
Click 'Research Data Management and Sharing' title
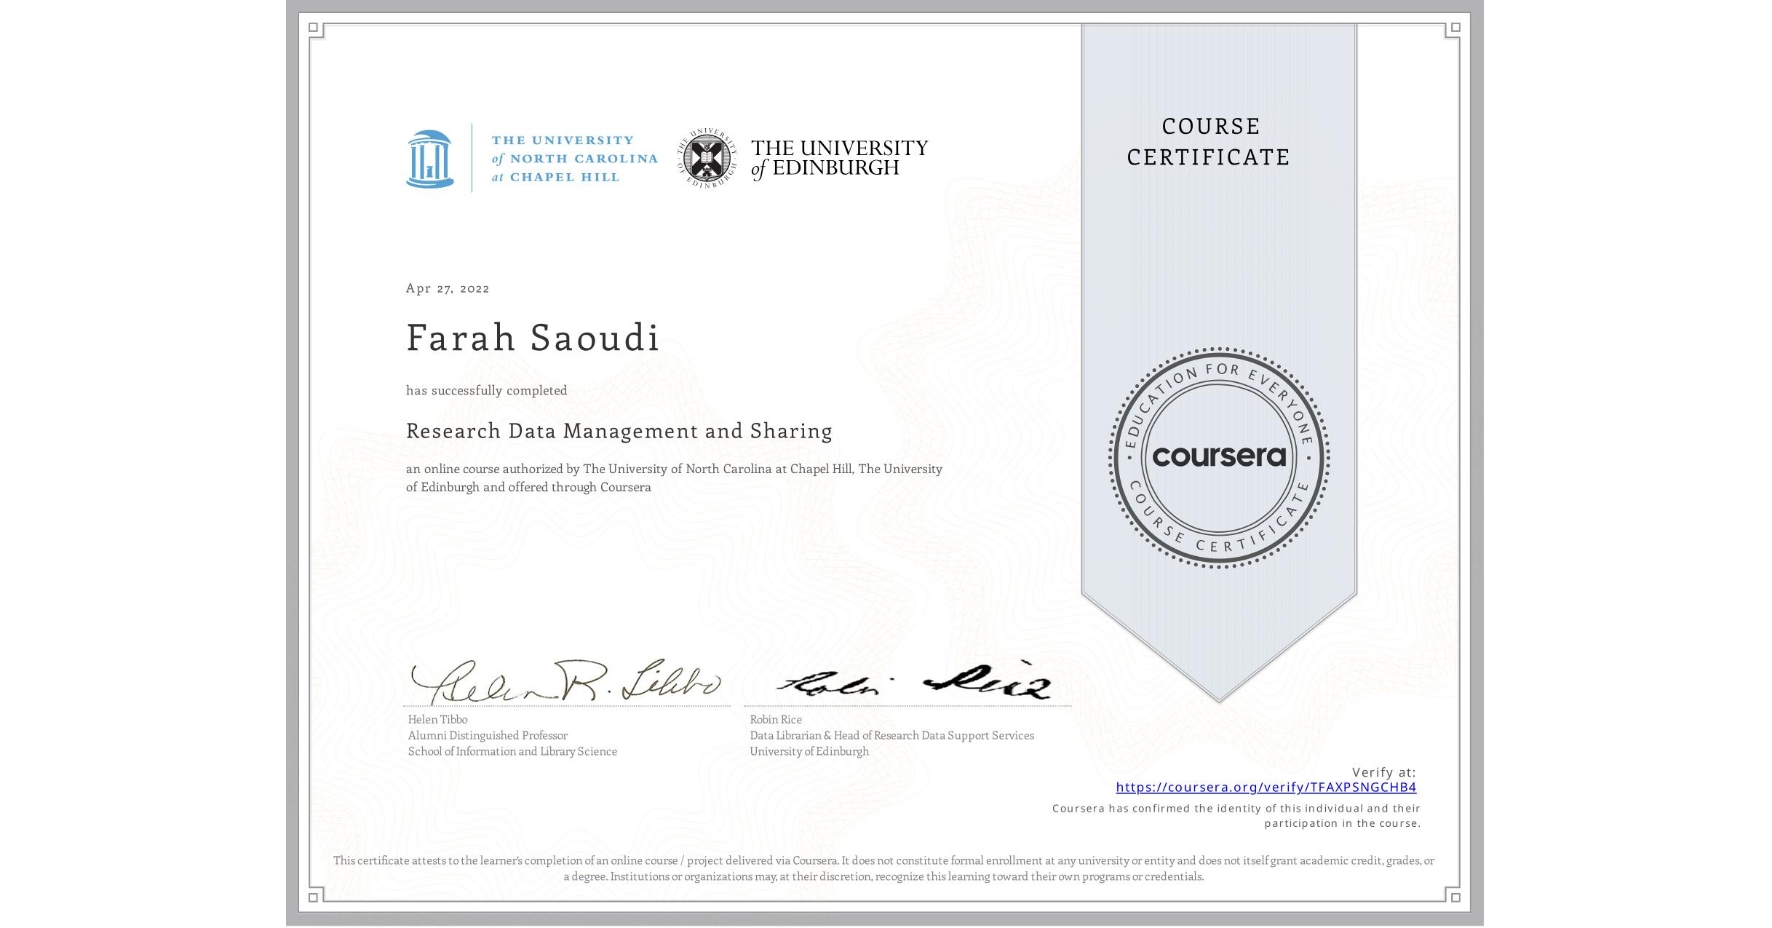(619, 431)
